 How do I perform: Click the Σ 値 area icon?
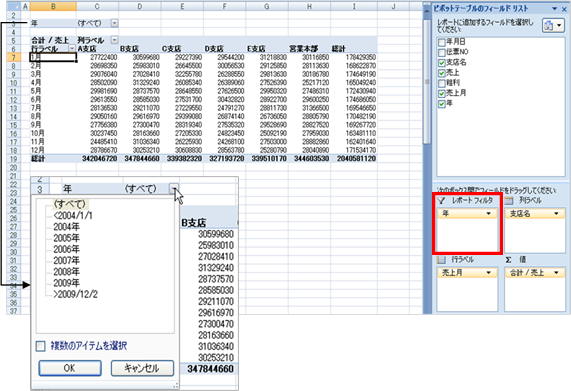pyautogui.click(x=508, y=260)
